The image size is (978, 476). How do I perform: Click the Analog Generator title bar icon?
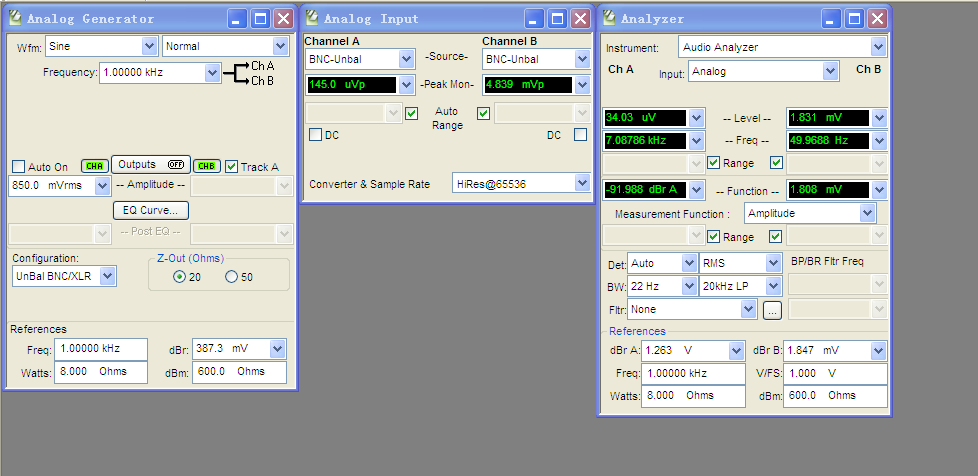tap(14, 19)
